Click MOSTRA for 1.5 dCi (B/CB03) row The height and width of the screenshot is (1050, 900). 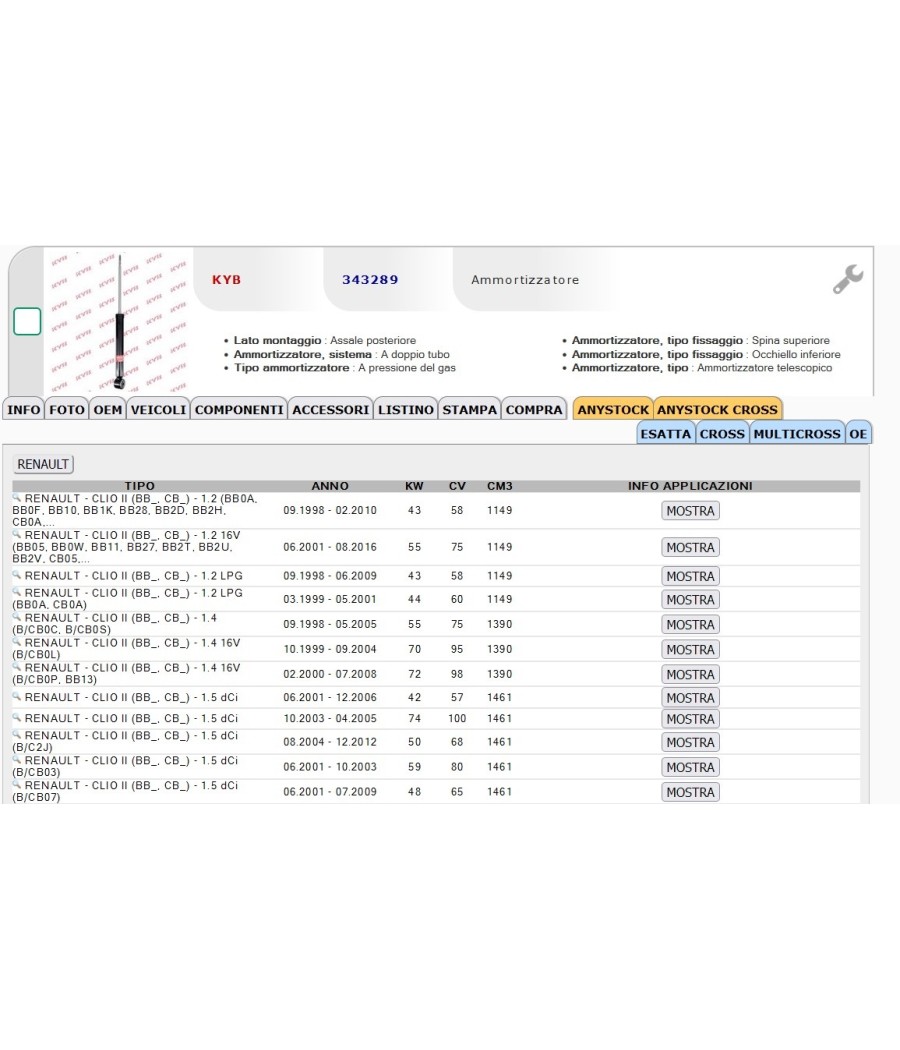(690, 767)
